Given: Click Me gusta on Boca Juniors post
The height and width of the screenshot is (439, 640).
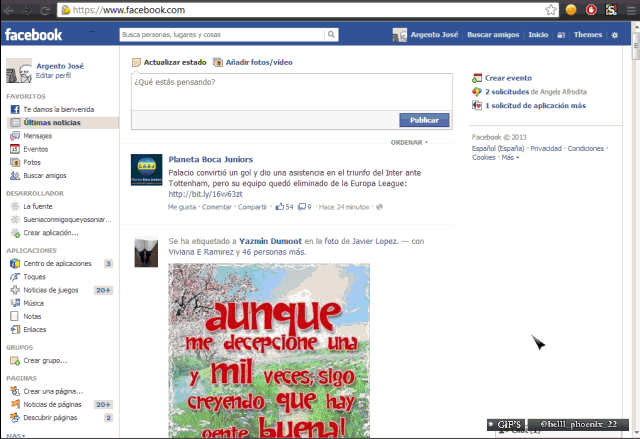Looking at the screenshot, I should [x=182, y=207].
